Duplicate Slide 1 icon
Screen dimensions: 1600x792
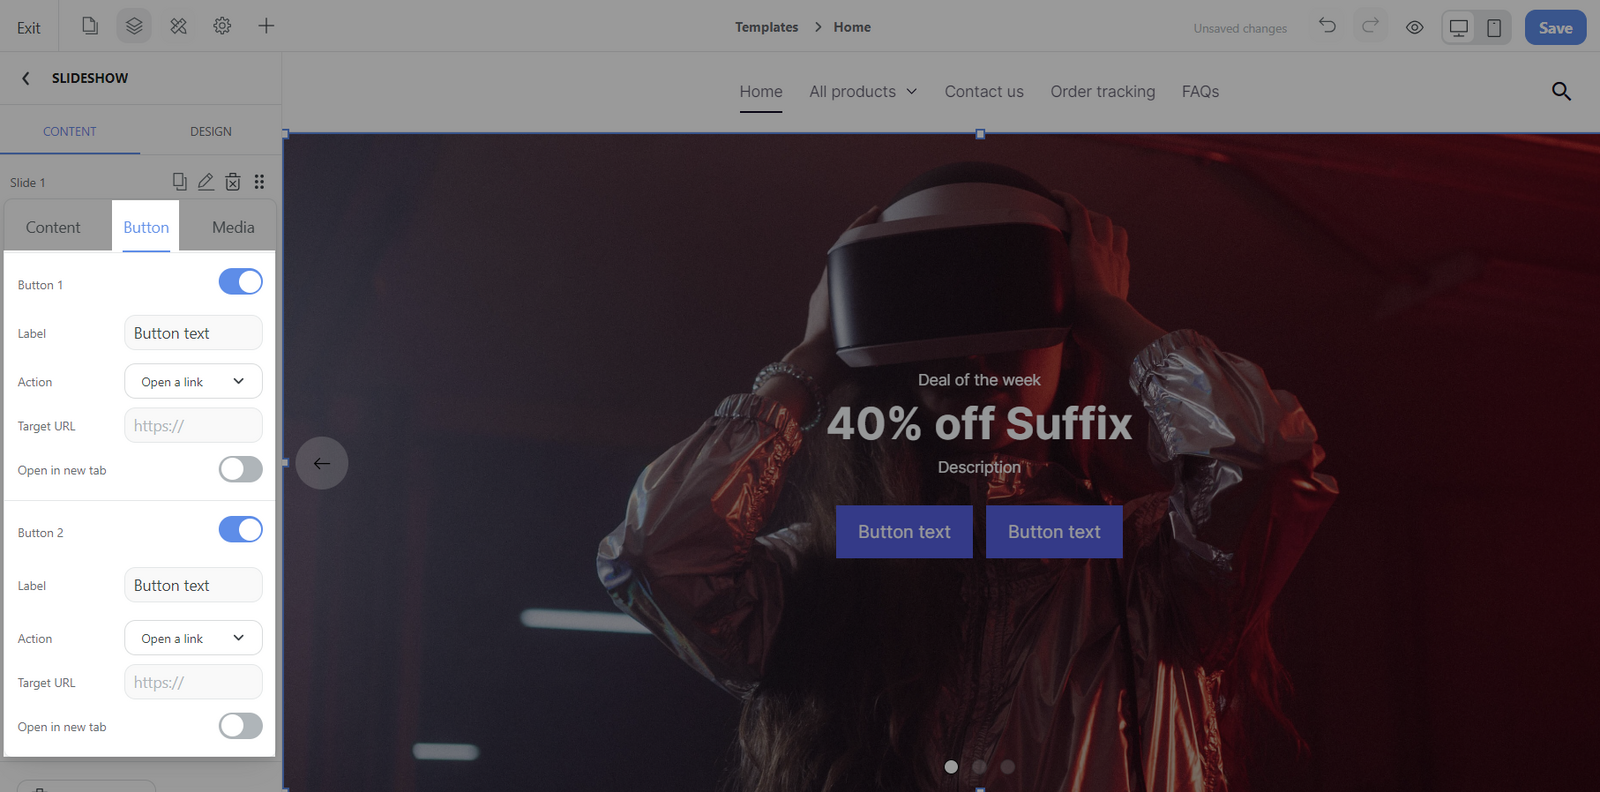179,181
